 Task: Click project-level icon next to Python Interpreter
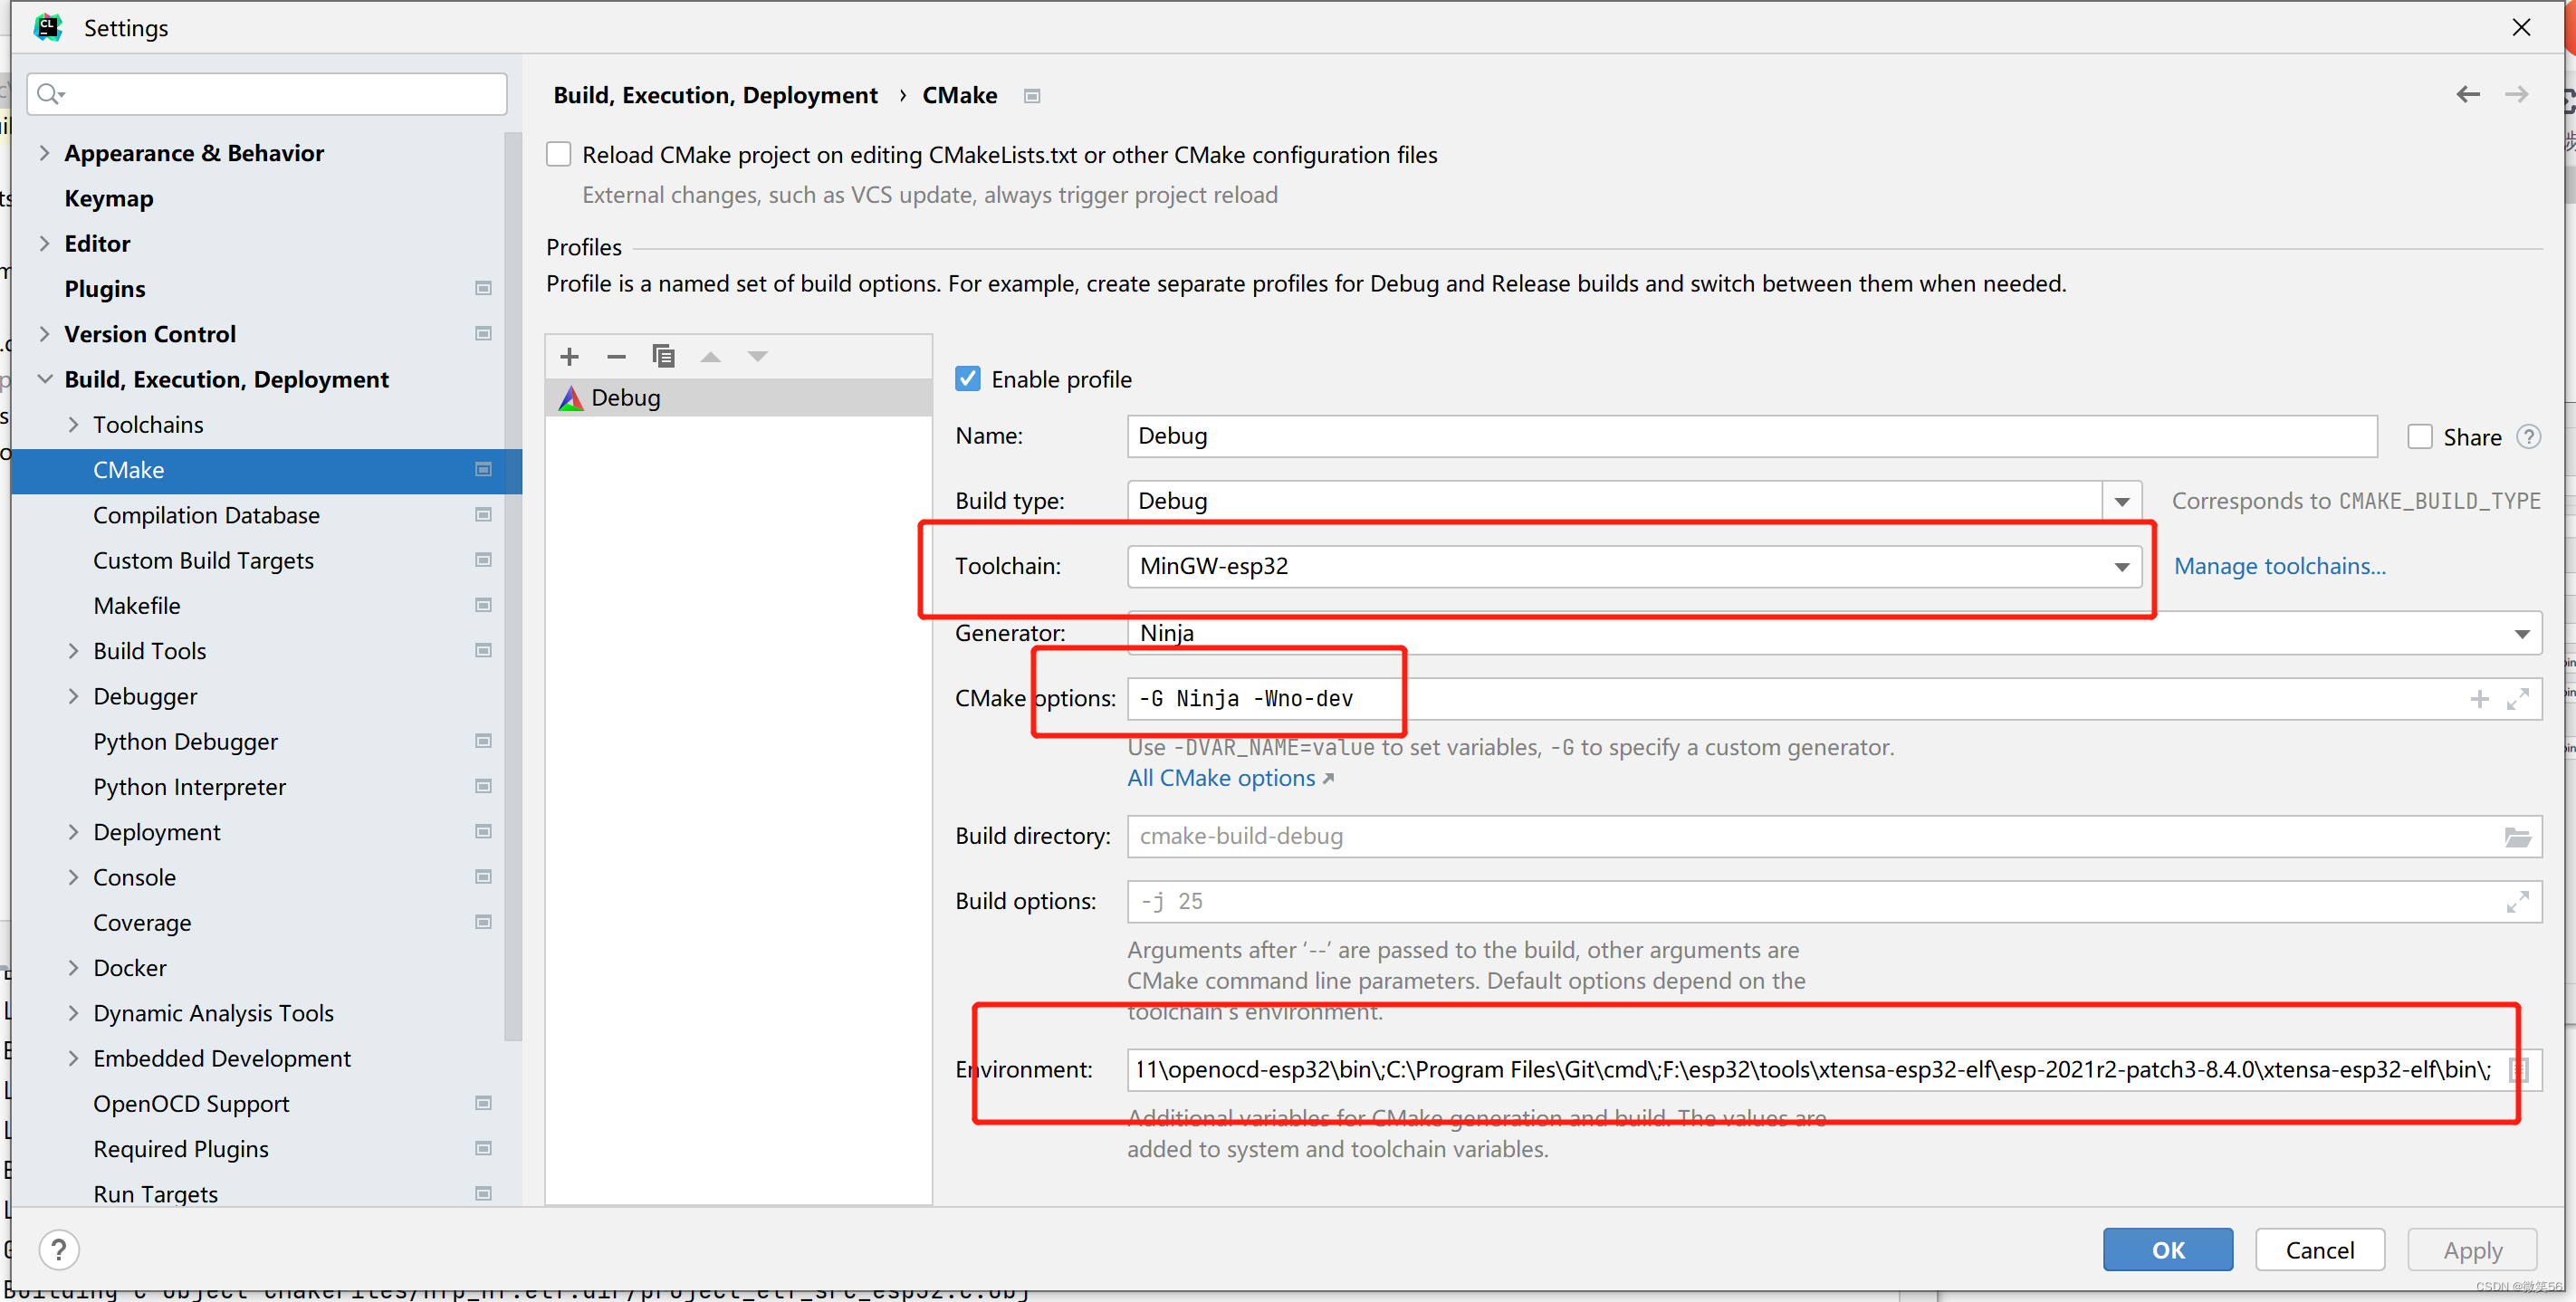483,787
